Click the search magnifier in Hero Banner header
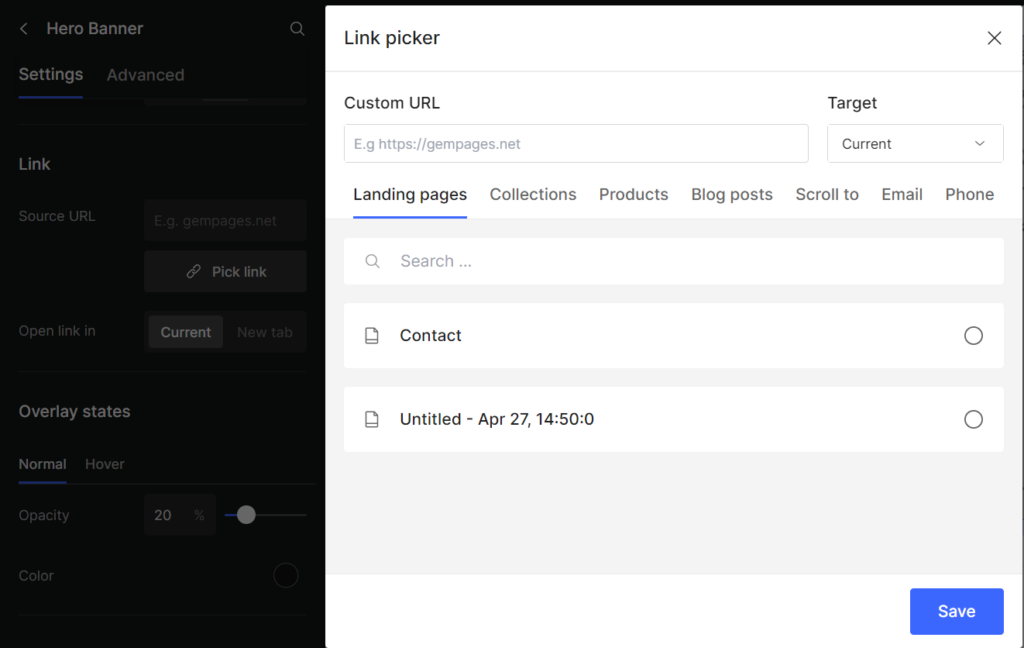Image resolution: width=1024 pixels, height=648 pixels. [297, 29]
